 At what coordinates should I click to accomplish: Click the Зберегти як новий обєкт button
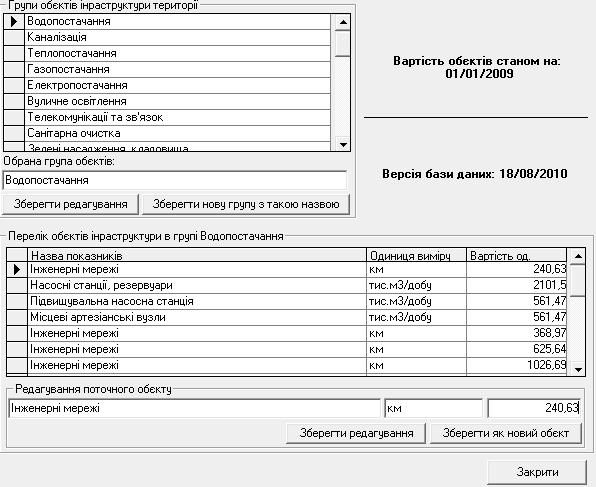coord(506,433)
